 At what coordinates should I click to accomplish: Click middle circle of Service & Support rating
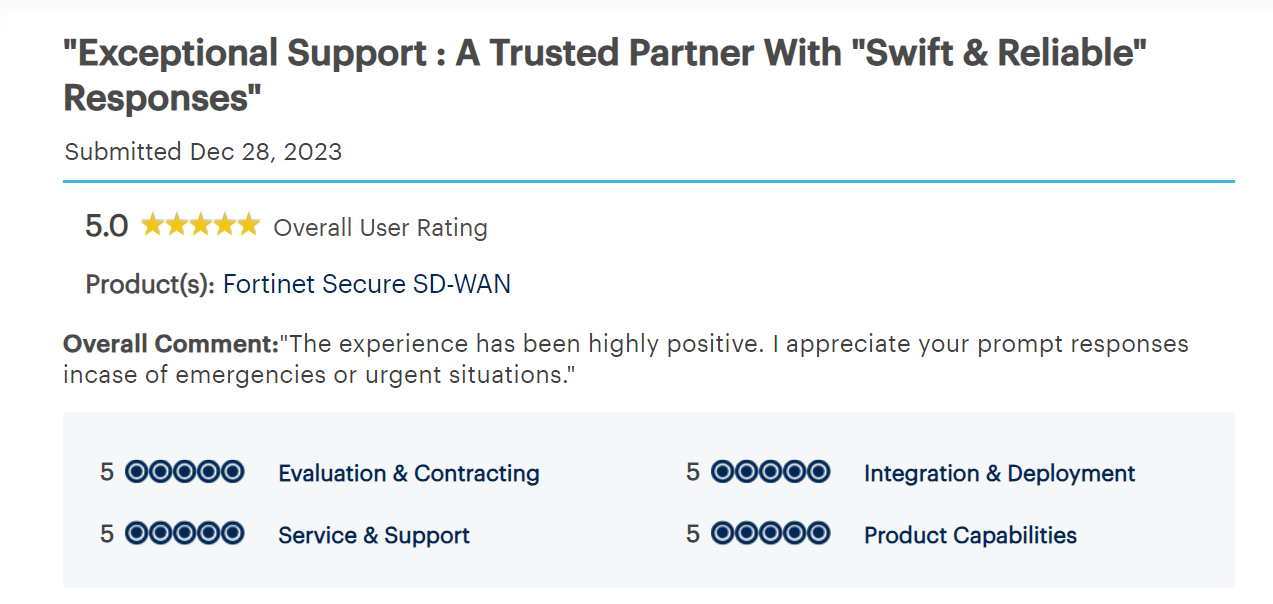click(184, 534)
